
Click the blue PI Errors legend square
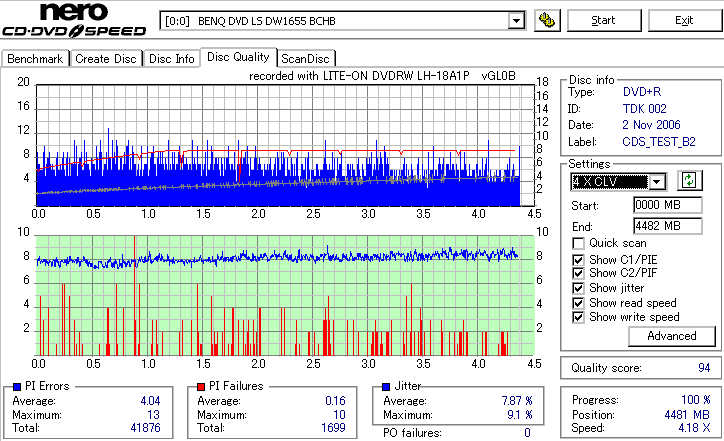(x=17, y=387)
